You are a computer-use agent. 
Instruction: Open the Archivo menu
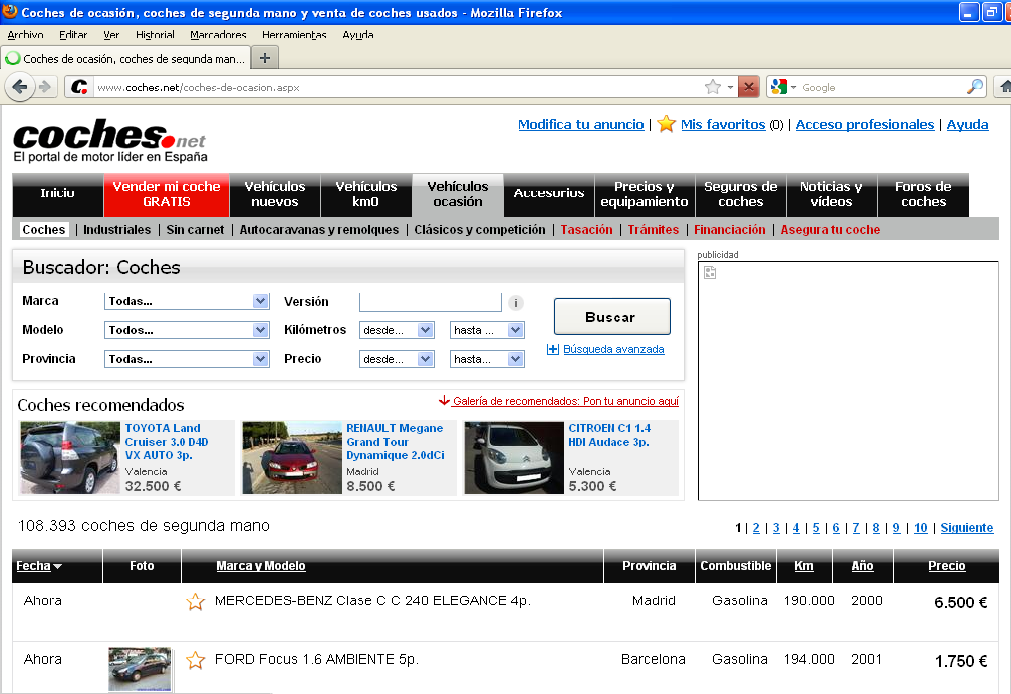click(25, 35)
